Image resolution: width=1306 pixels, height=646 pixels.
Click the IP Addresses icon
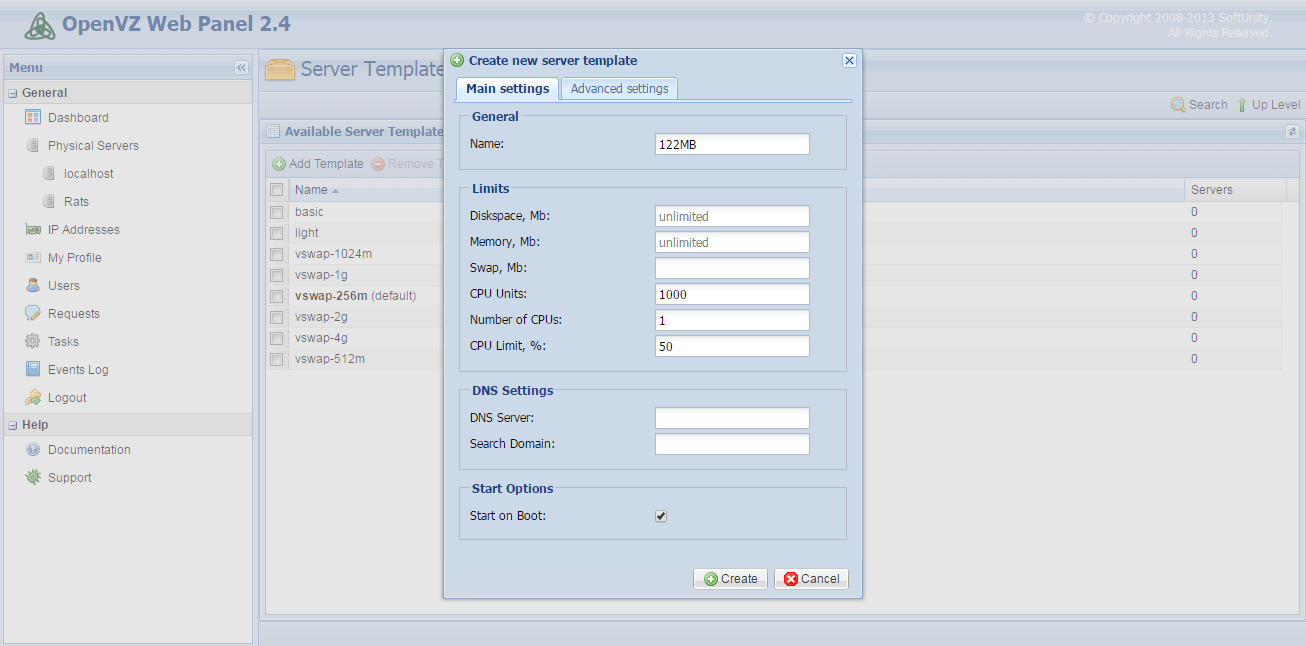coord(33,230)
